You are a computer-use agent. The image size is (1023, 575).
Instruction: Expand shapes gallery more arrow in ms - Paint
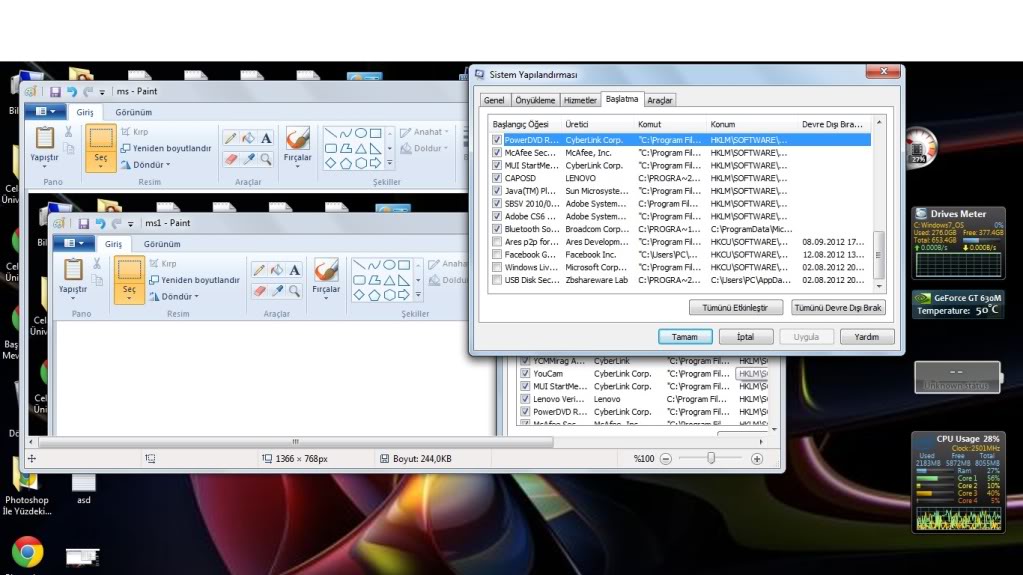coord(389,163)
